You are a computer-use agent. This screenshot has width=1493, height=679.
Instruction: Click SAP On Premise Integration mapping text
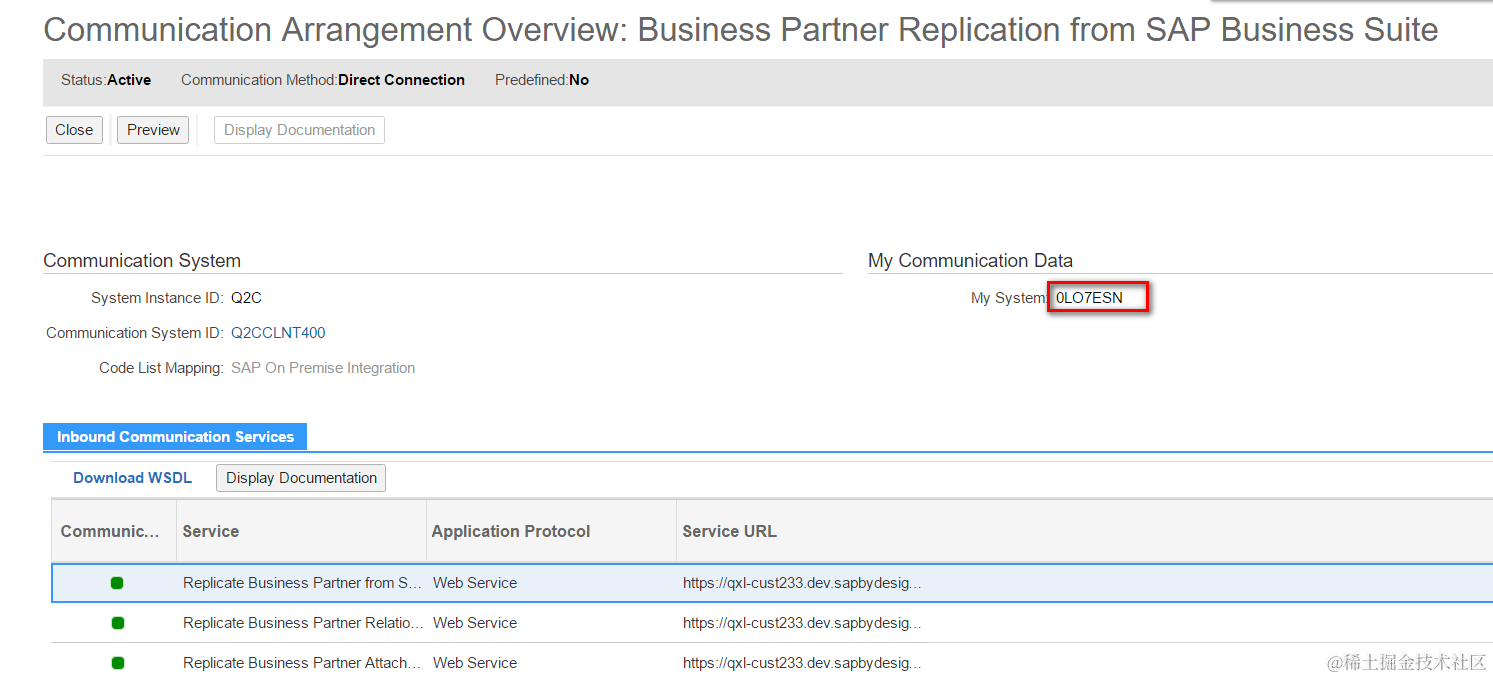tap(323, 368)
